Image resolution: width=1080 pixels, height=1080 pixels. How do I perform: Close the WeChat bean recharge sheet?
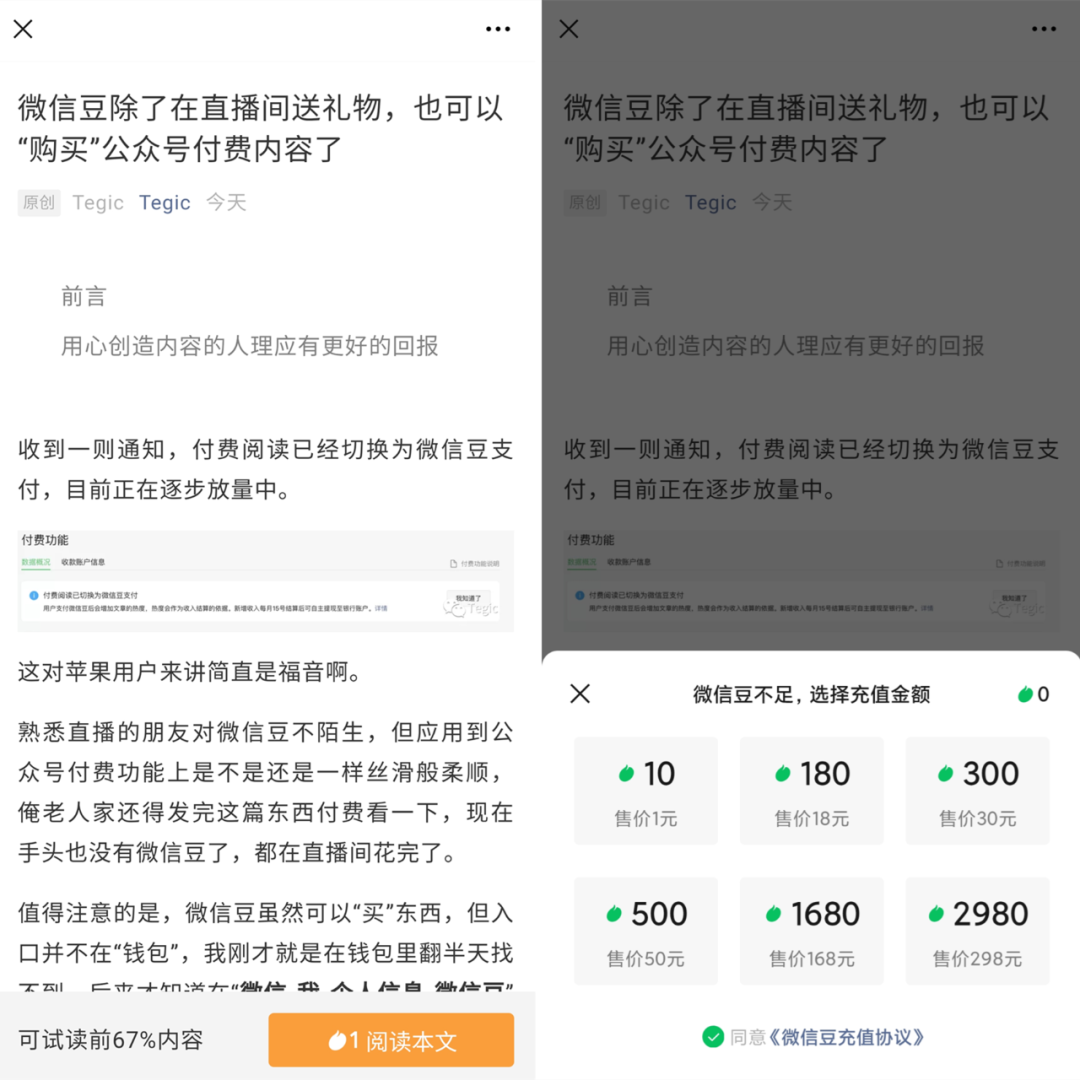point(580,694)
